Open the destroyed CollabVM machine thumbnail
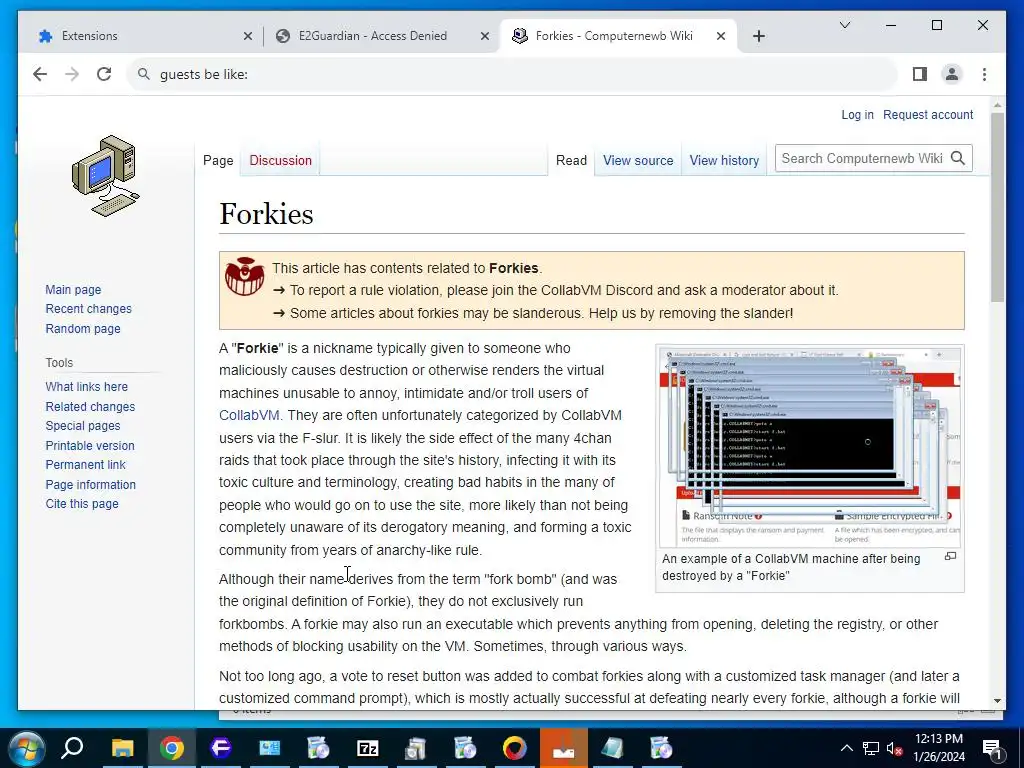 810,447
